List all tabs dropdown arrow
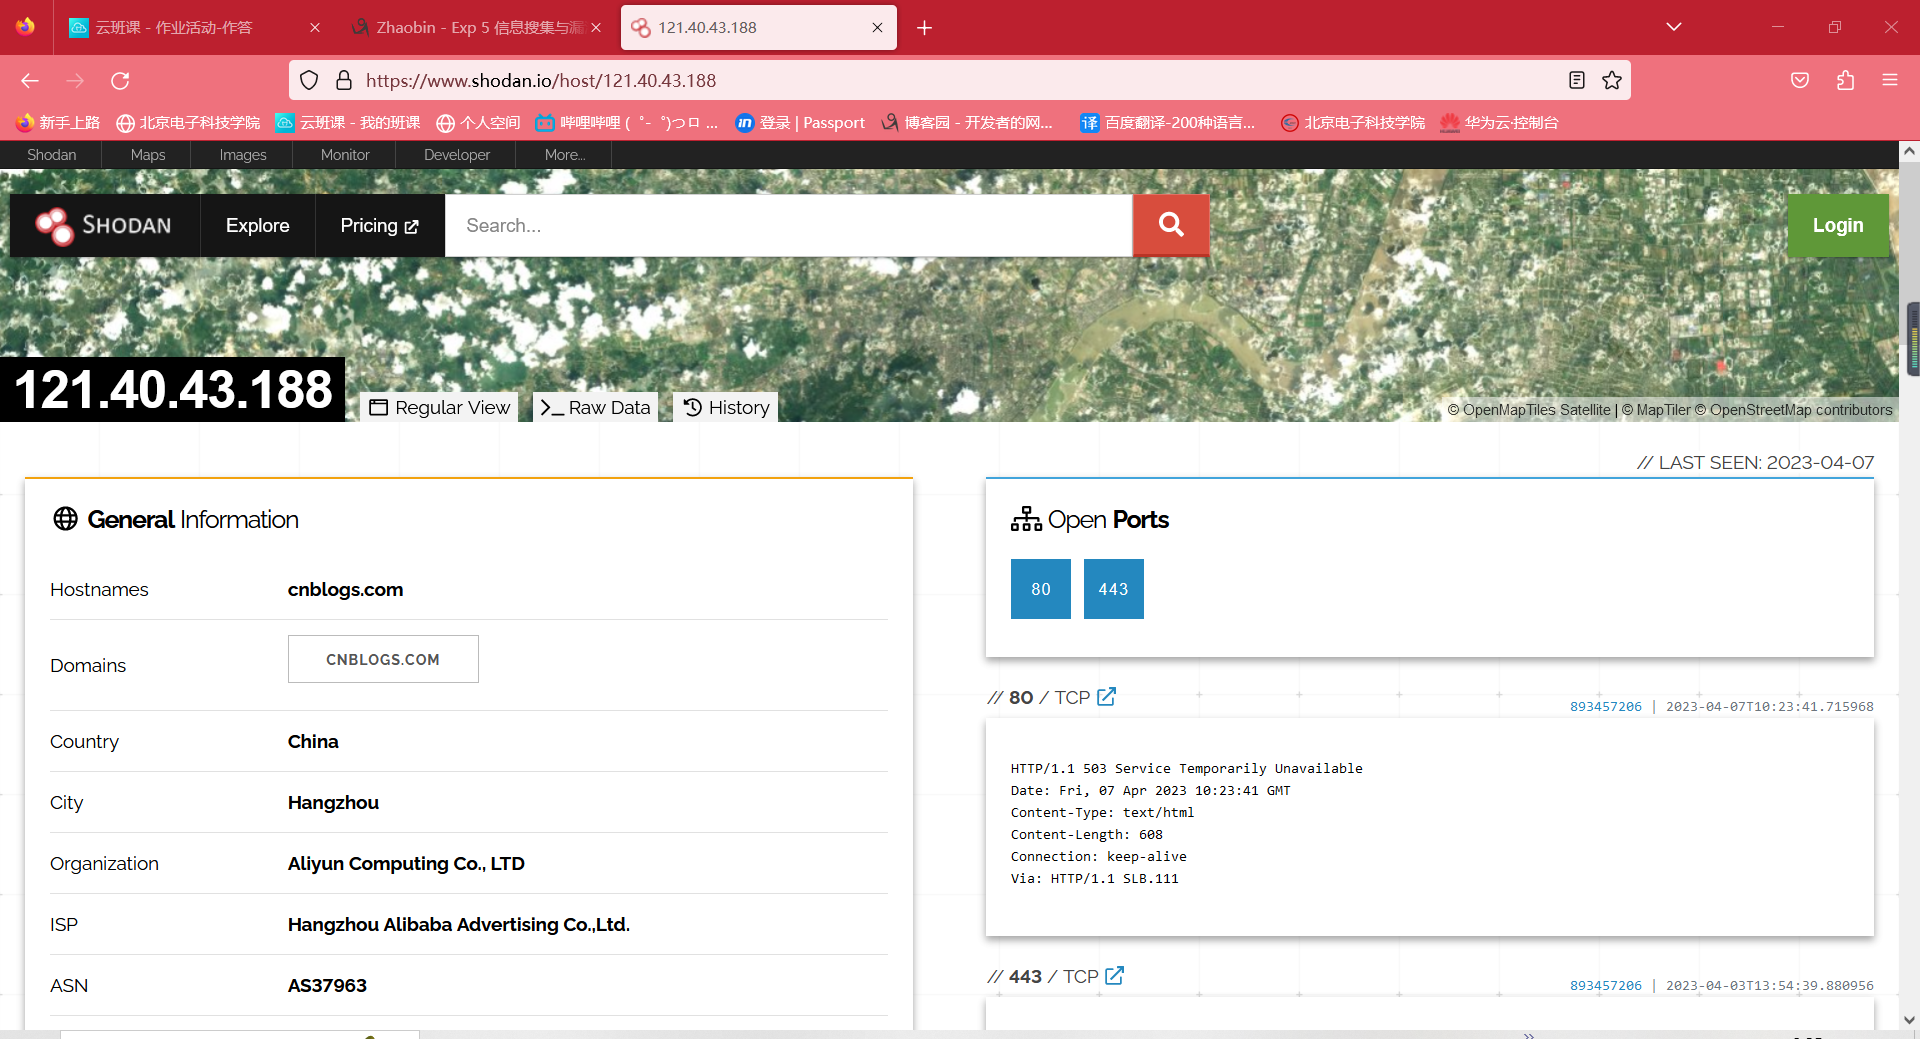1920x1039 pixels. point(1674,27)
